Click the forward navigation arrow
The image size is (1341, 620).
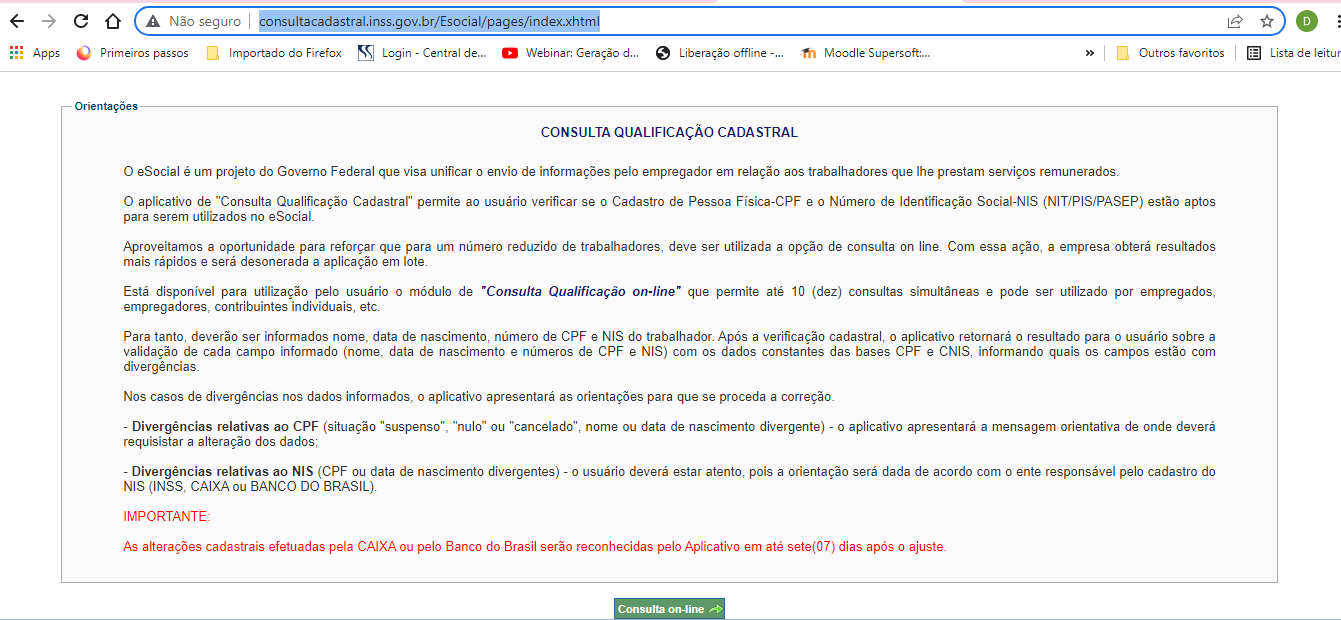click(x=50, y=20)
